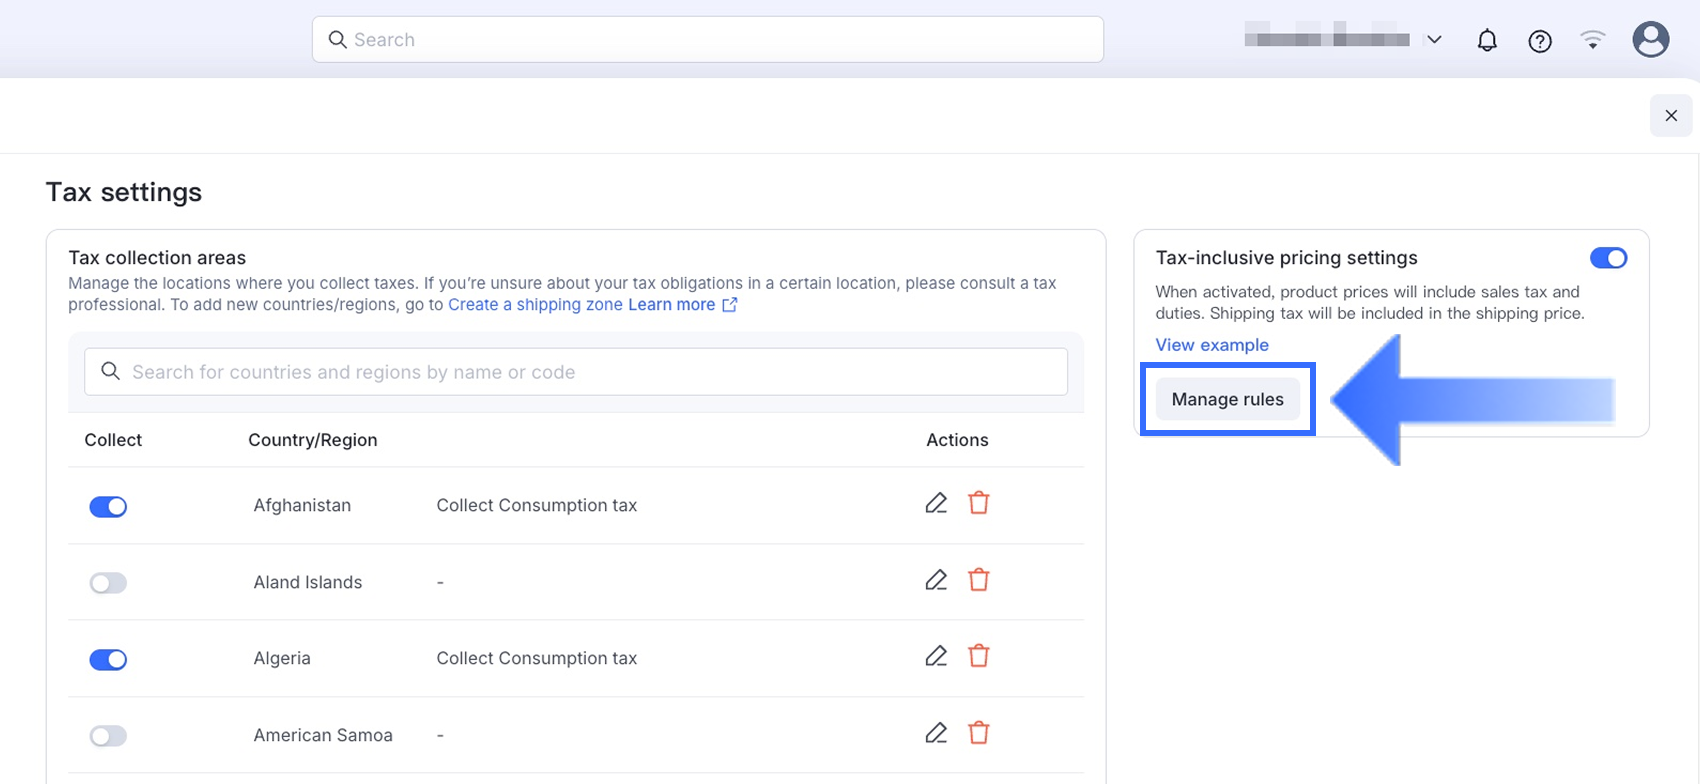Edit the Afghanistan tax row

[x=935, y=503]
